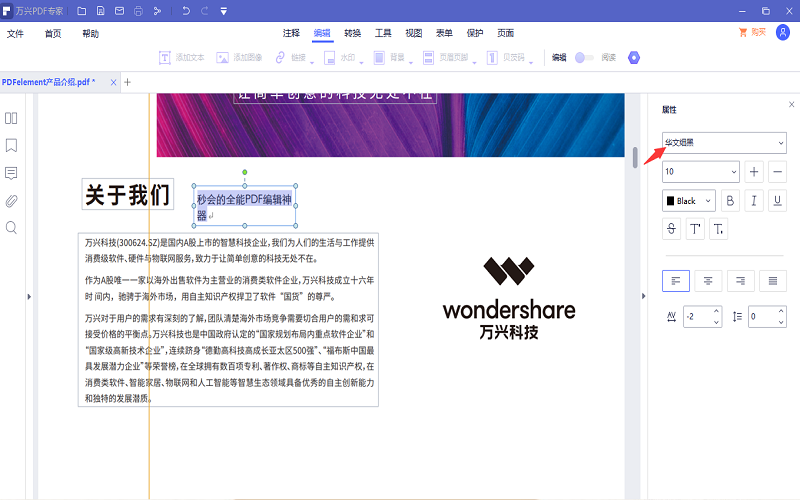800x500 pixels.
Task: Select center text alignment
Action: point(708,281)
